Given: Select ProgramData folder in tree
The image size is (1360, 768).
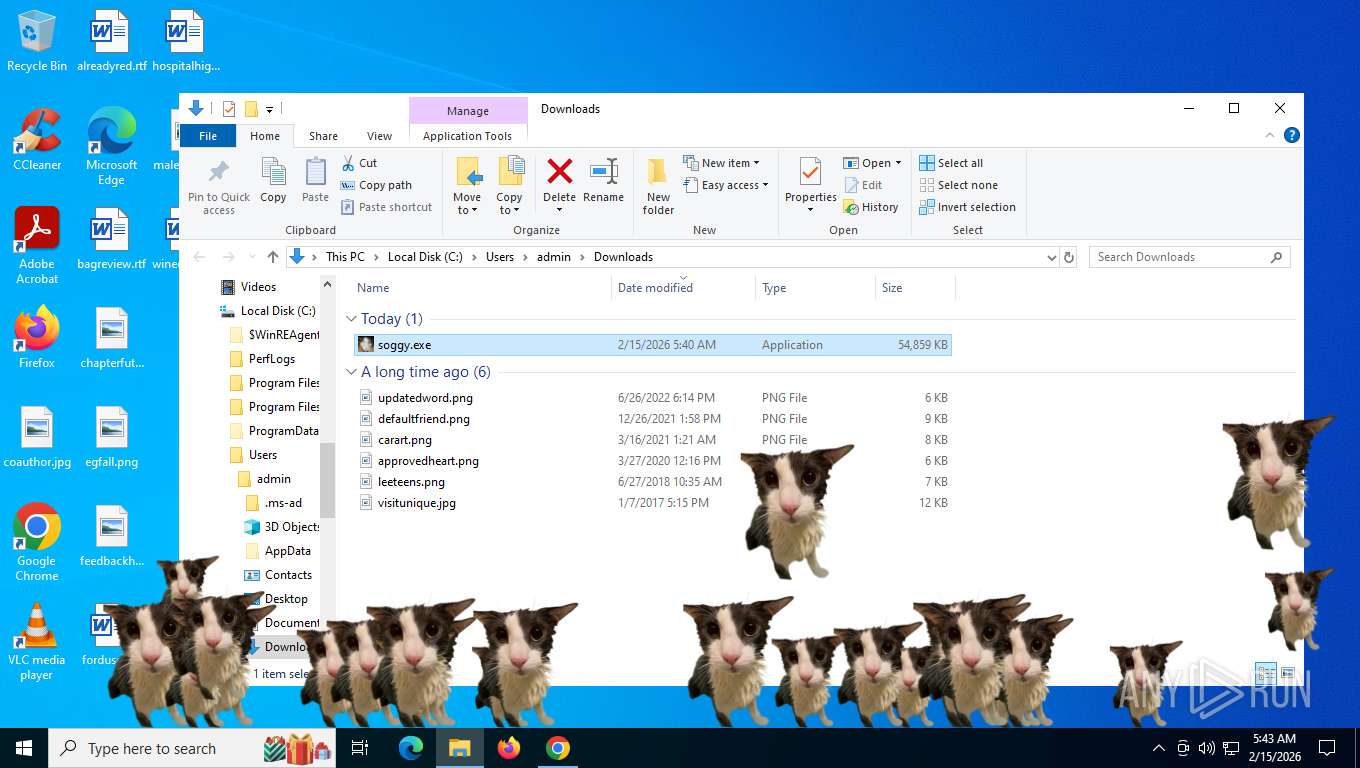Looking at the screenshot, I should [284, 431].
